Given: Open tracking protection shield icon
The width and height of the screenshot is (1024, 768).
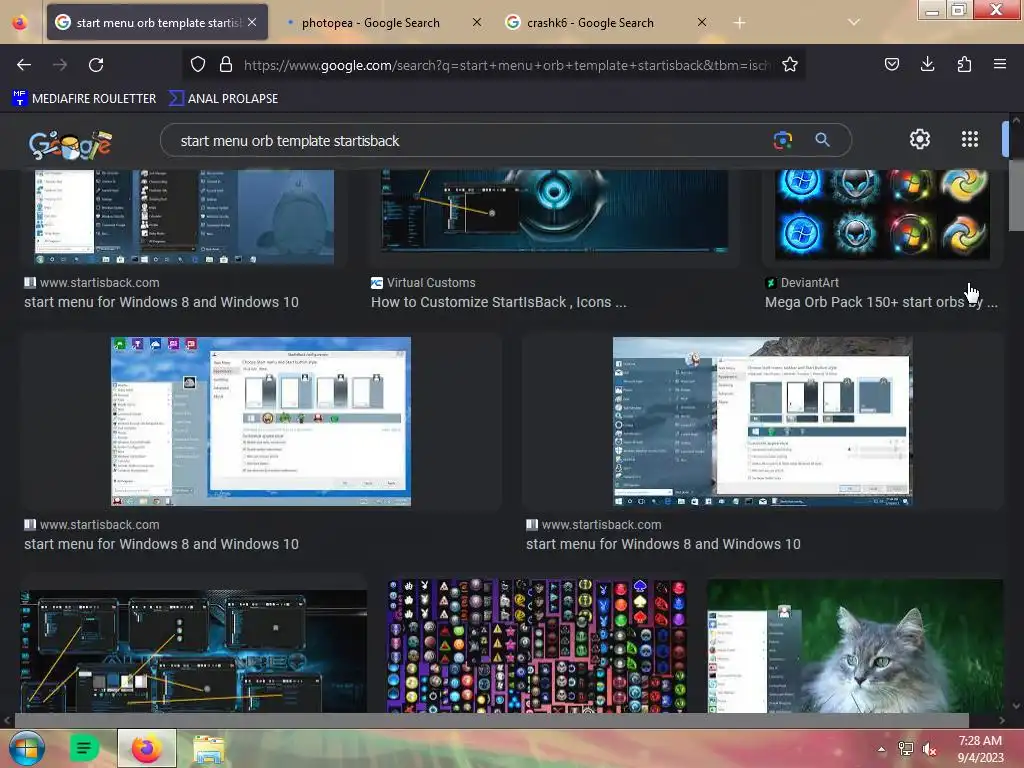Looking at the screenshot, I should click(x=198, y=64).
